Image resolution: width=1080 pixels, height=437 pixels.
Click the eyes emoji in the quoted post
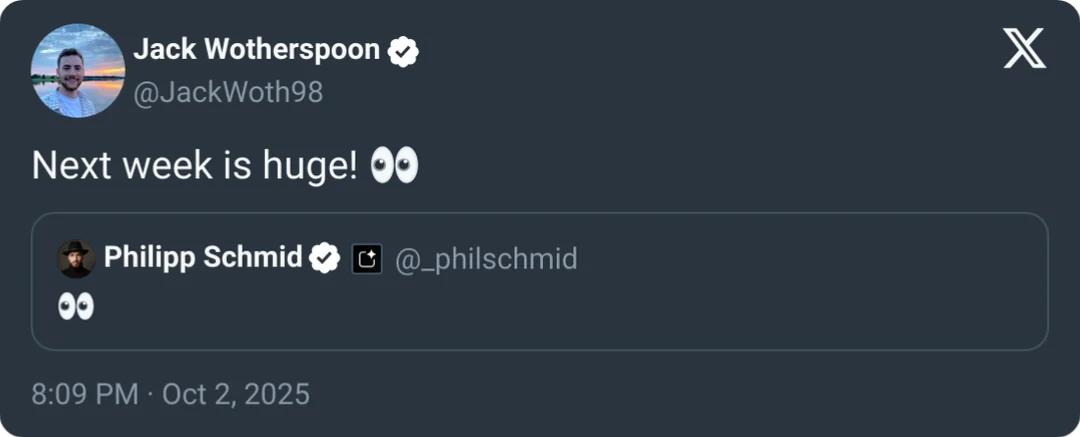coord(75,306)
